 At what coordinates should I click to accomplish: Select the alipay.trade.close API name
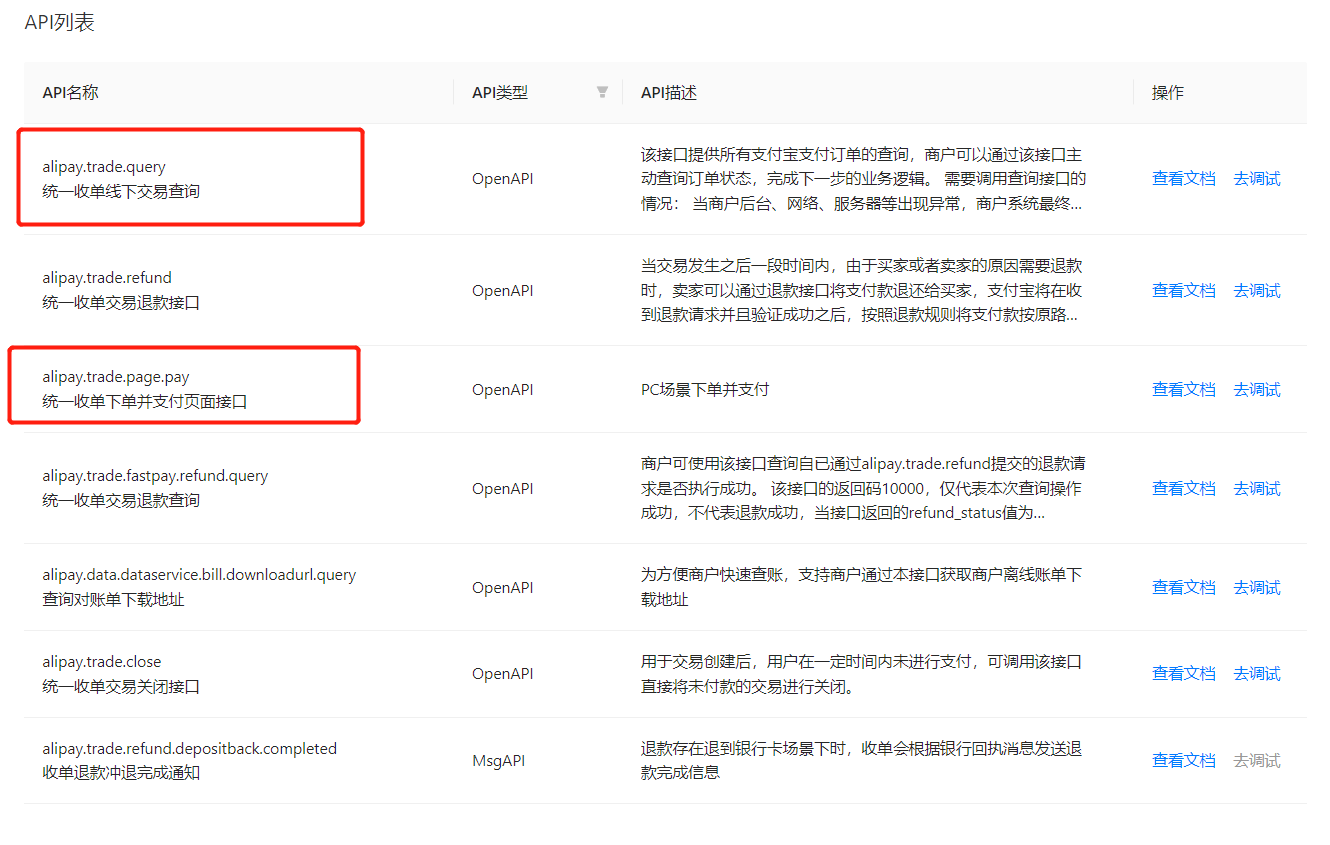pyautogui.click(x=102, y=662)
